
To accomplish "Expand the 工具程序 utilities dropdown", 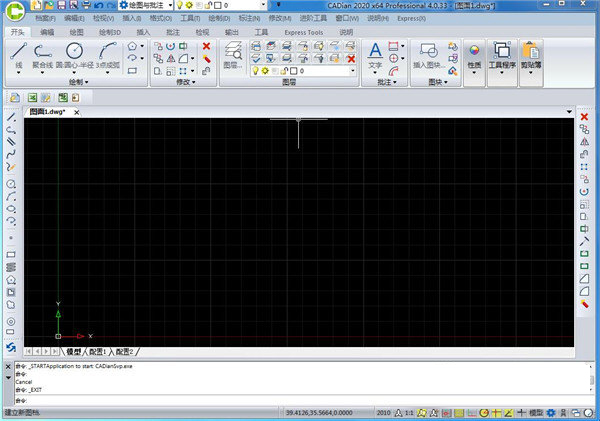I will pyautogui.click(x=501, y=72).
